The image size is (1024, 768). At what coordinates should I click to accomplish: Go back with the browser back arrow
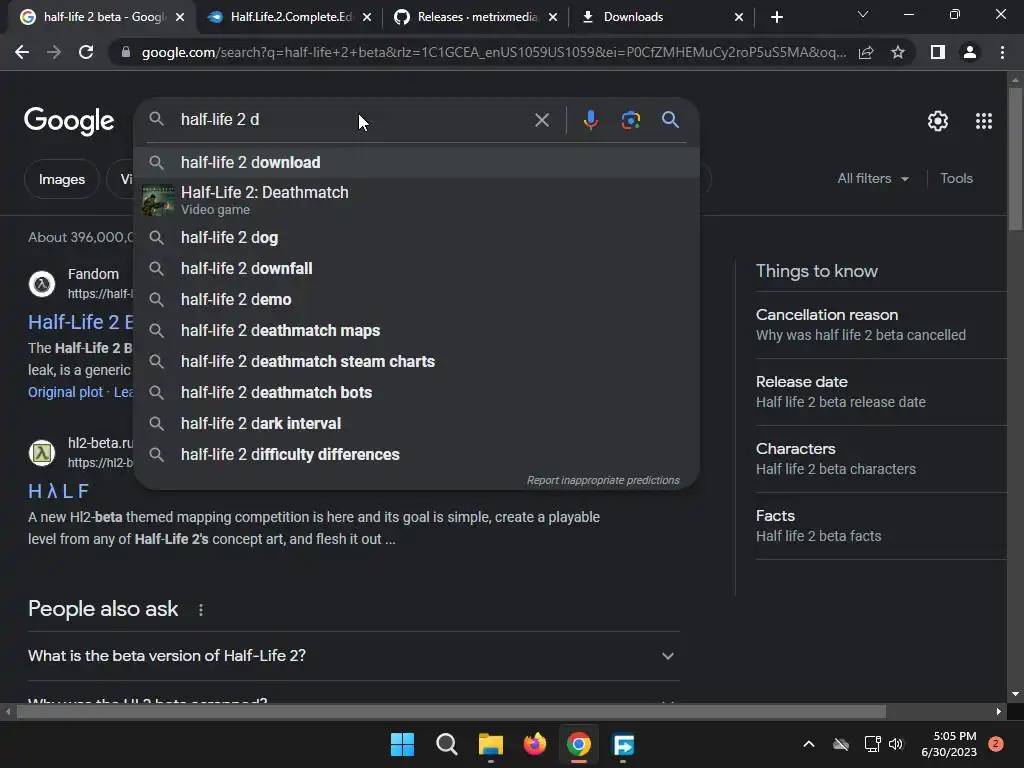22,52
